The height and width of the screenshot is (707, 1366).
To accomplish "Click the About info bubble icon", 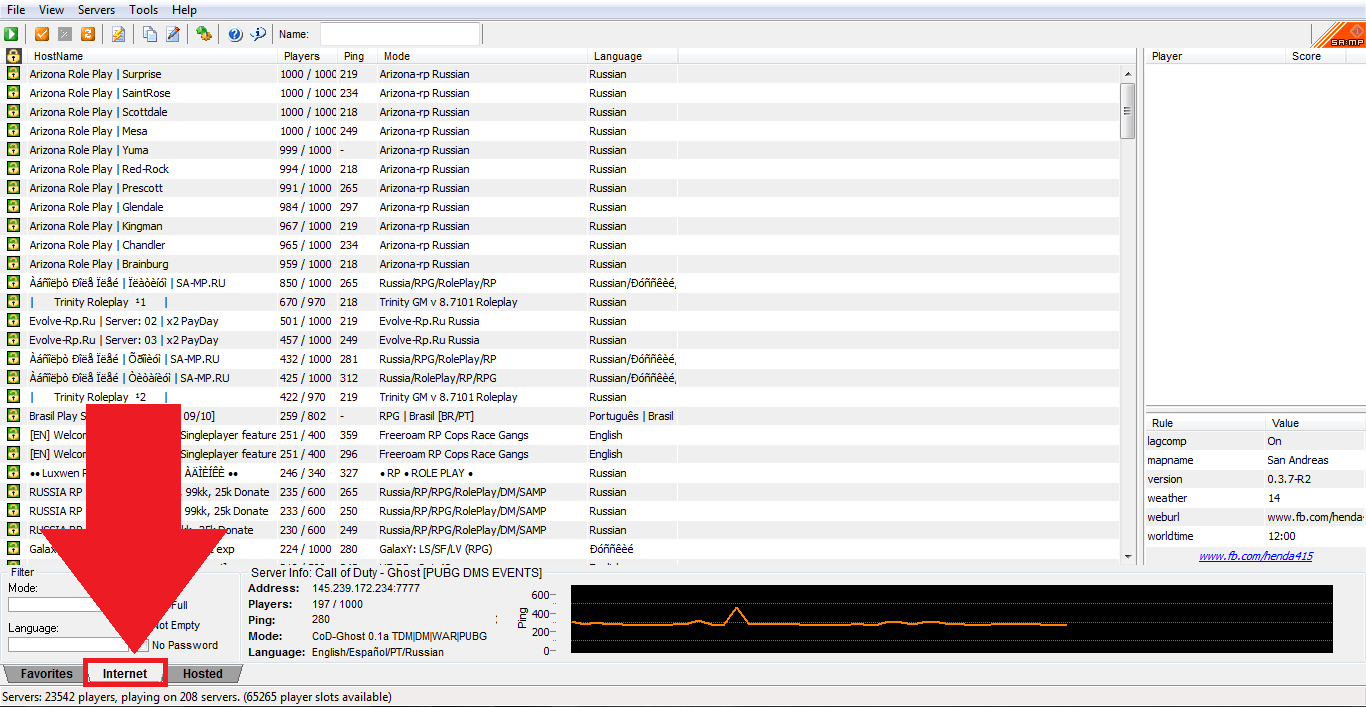I will [x=258, y=34].
